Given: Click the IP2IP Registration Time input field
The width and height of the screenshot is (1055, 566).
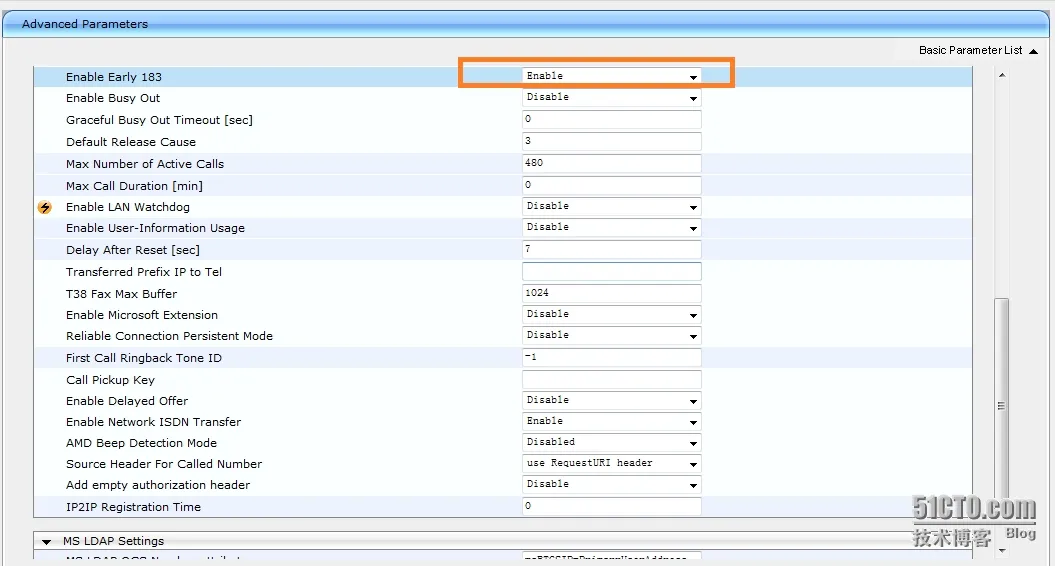Looking at the screenshot, I should click(x=612, y=506).
